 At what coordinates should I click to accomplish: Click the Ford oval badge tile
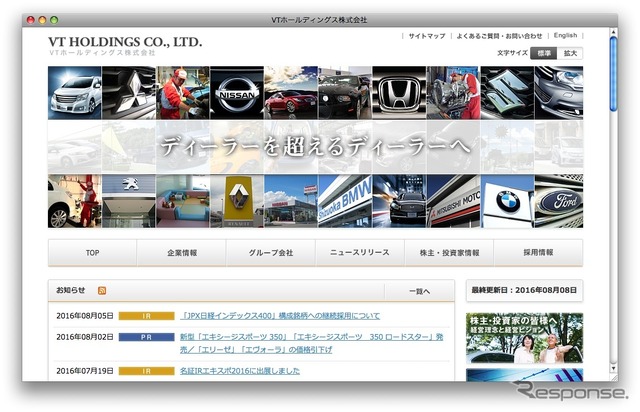pyautogui.click(x=559, y=201)
